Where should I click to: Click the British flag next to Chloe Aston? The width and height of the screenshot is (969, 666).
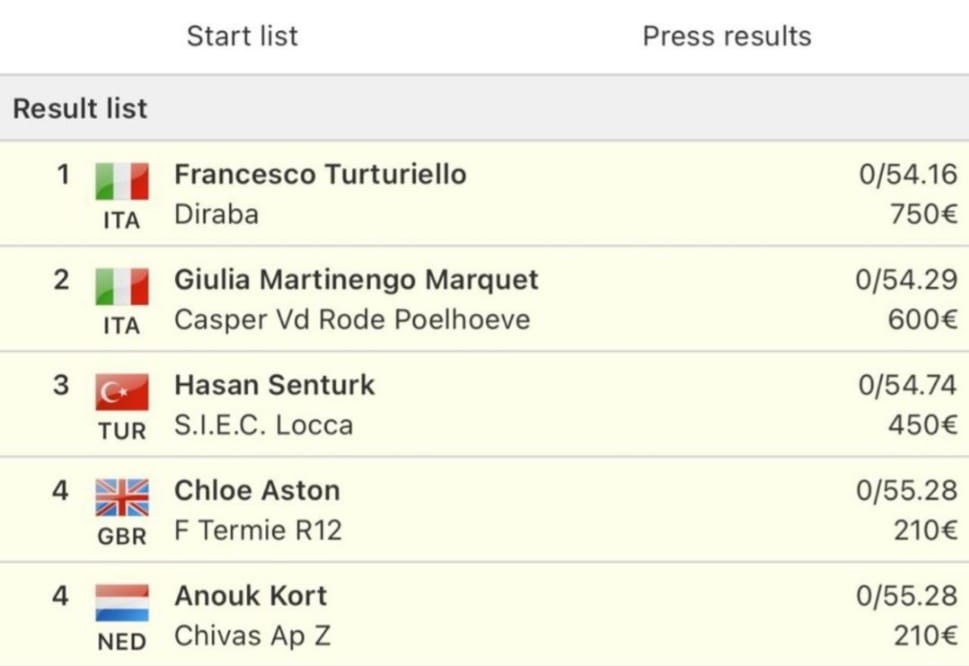pyautogui.click(x=122, y=497)
